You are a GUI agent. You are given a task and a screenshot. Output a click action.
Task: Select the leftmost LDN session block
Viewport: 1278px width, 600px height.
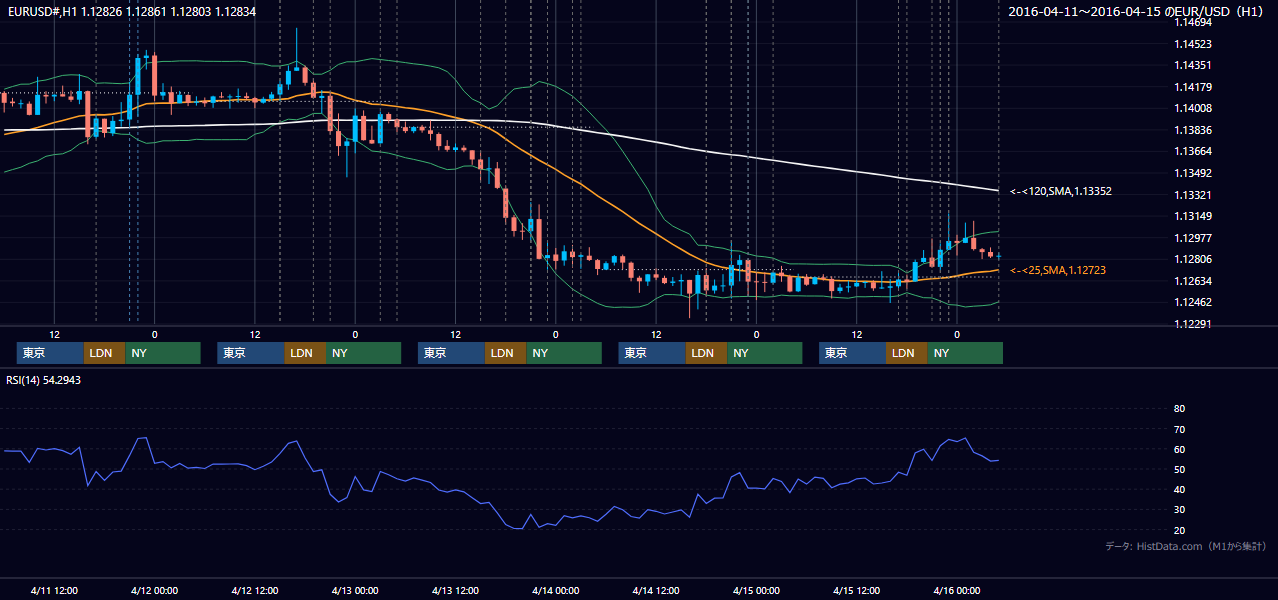[x=104, y=353]
